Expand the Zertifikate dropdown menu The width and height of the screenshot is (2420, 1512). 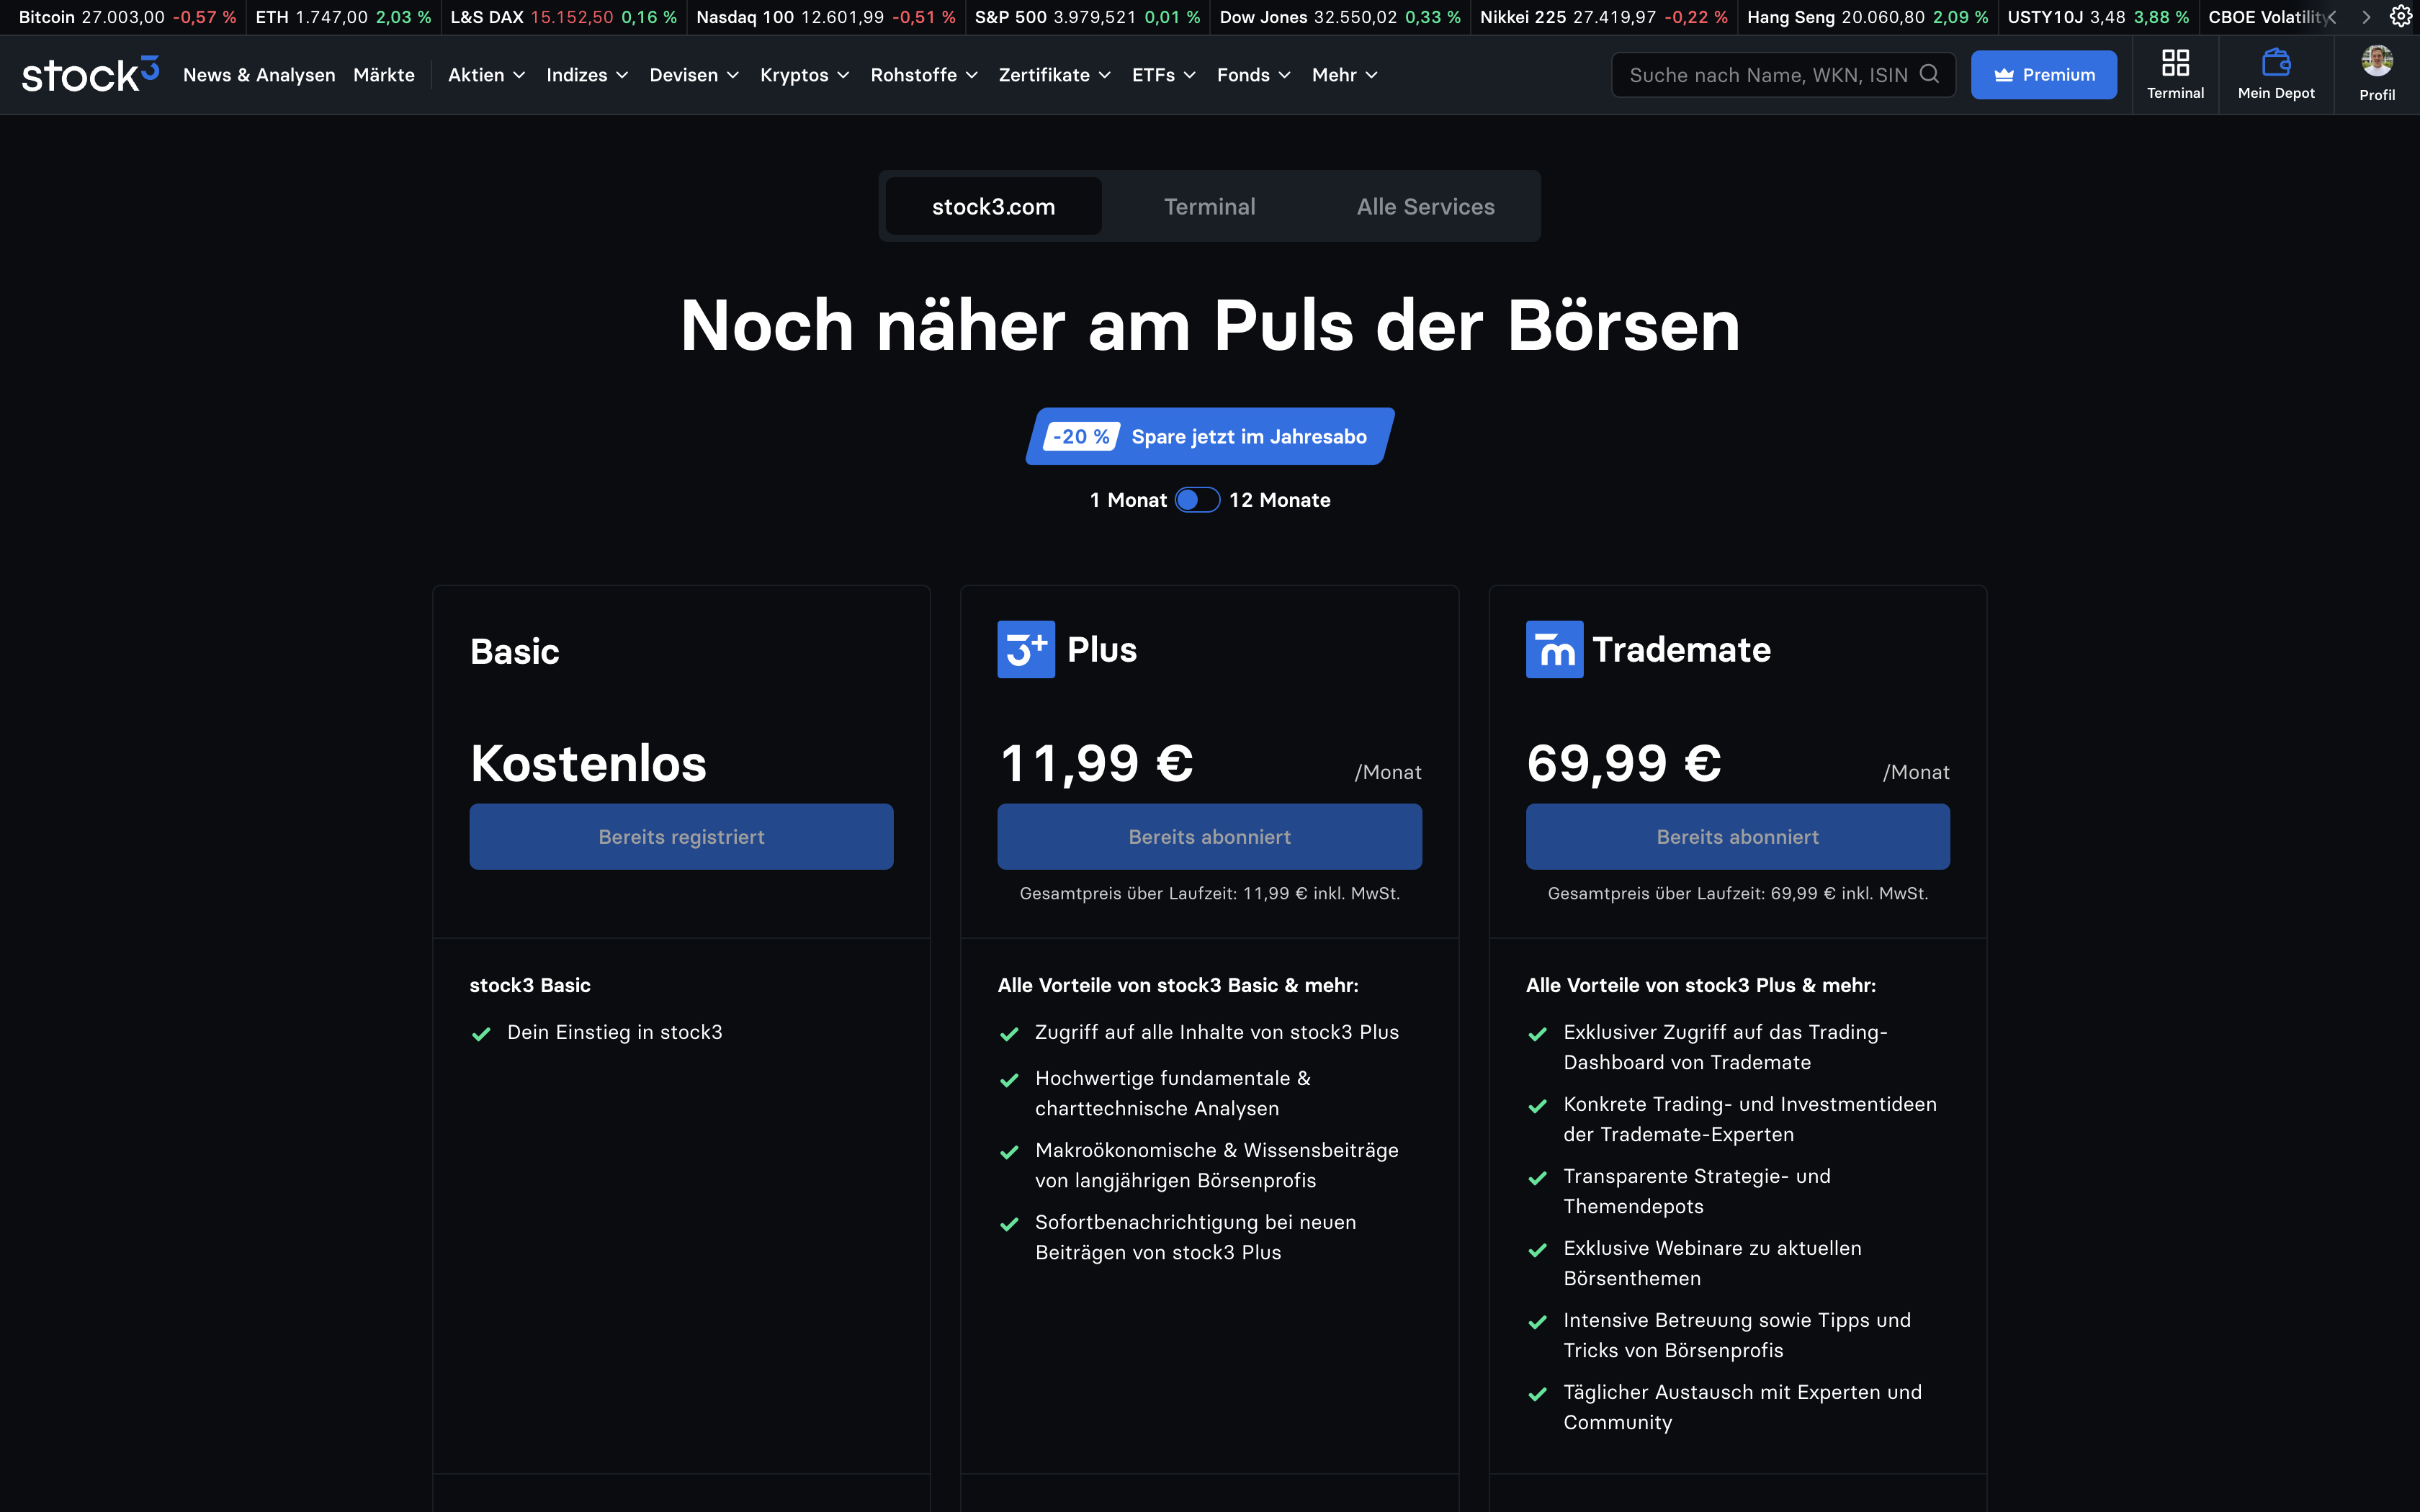click(1054, 75)
